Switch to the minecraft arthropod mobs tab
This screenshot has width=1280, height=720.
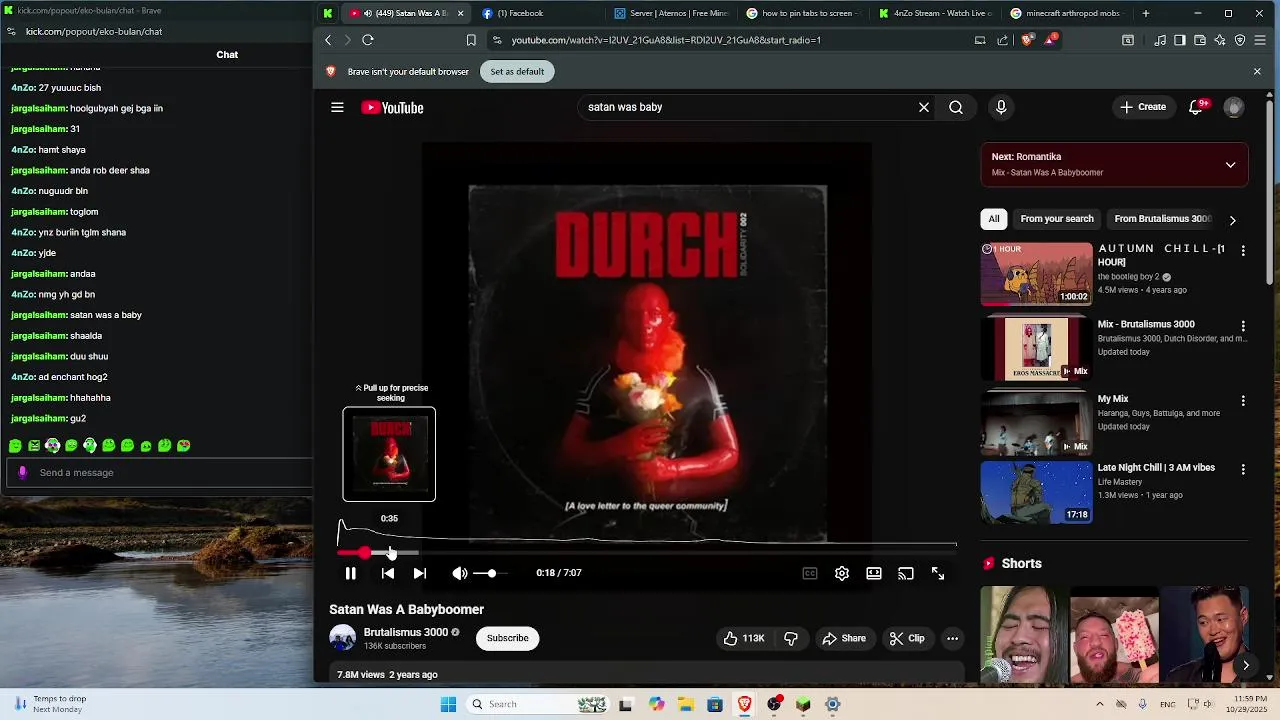1066,14
